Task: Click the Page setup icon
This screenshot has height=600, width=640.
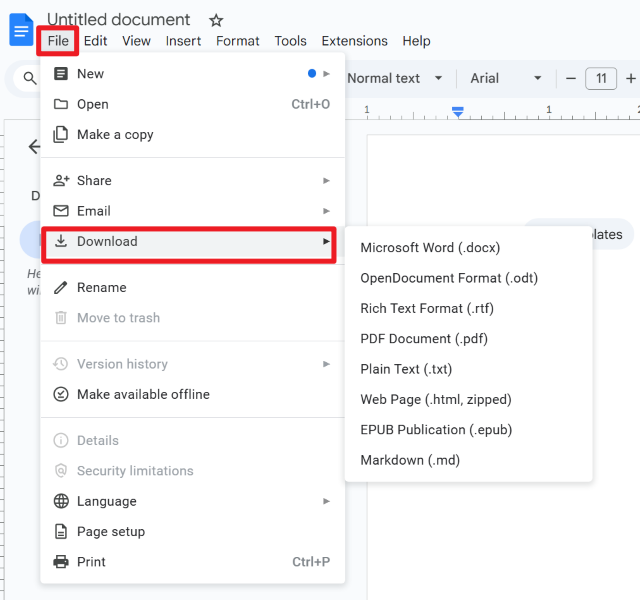Action: click(61, 532)
